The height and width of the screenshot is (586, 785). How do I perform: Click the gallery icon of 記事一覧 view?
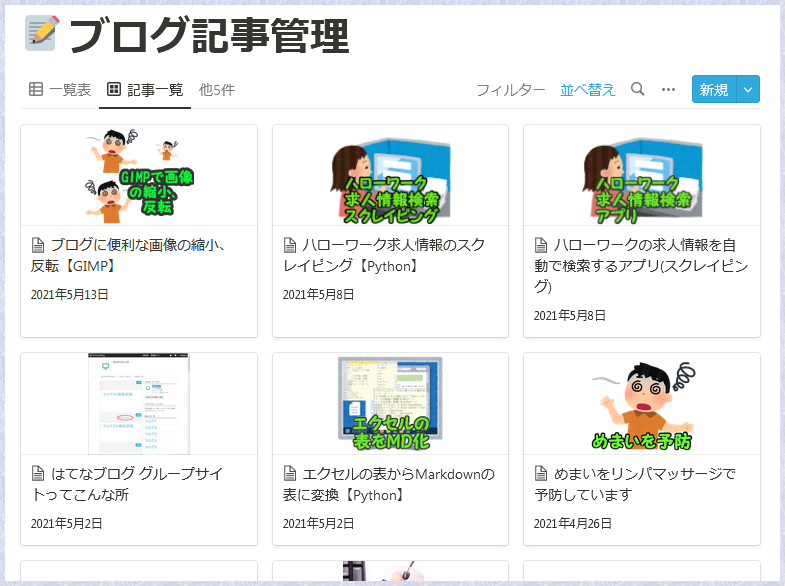(114, 89)
